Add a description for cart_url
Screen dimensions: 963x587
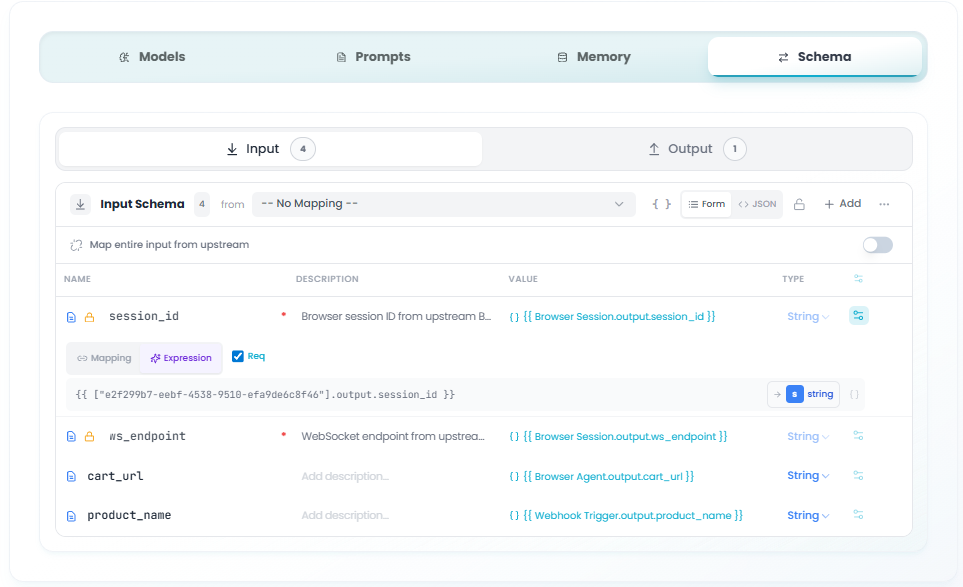pos(345,476)
